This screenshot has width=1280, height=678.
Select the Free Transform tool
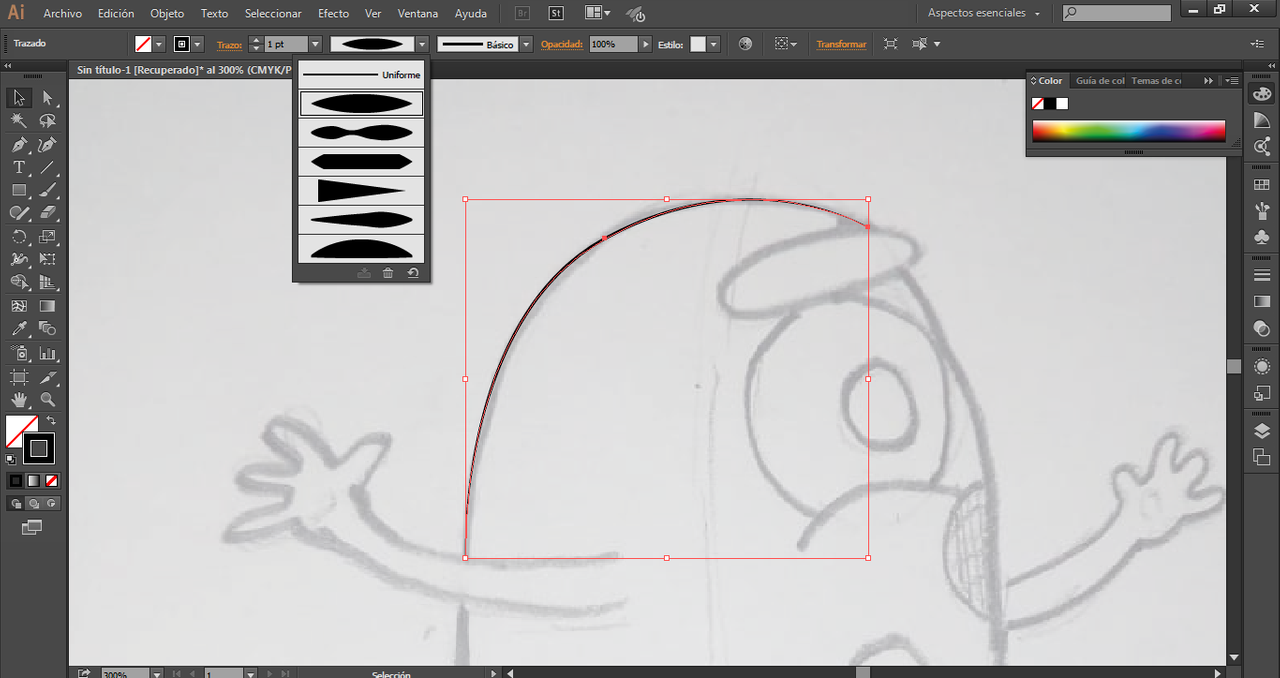[47, 259]
